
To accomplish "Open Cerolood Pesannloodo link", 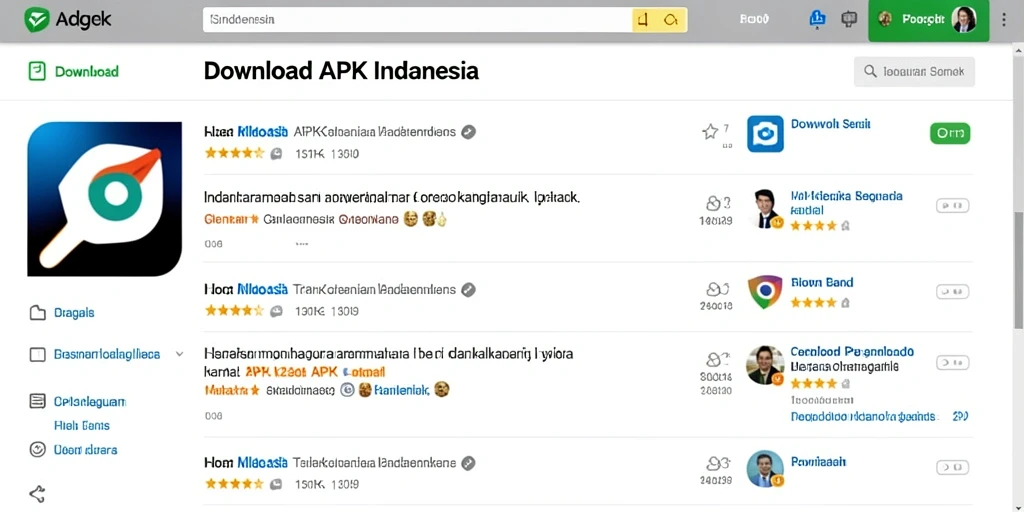I will [x=852, y=351].
